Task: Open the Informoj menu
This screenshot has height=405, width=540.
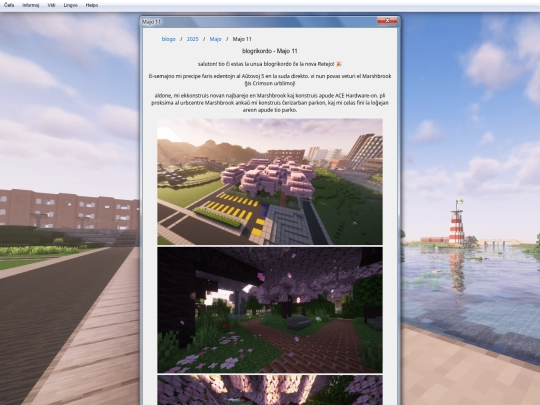Action: (x=31, y=5)
